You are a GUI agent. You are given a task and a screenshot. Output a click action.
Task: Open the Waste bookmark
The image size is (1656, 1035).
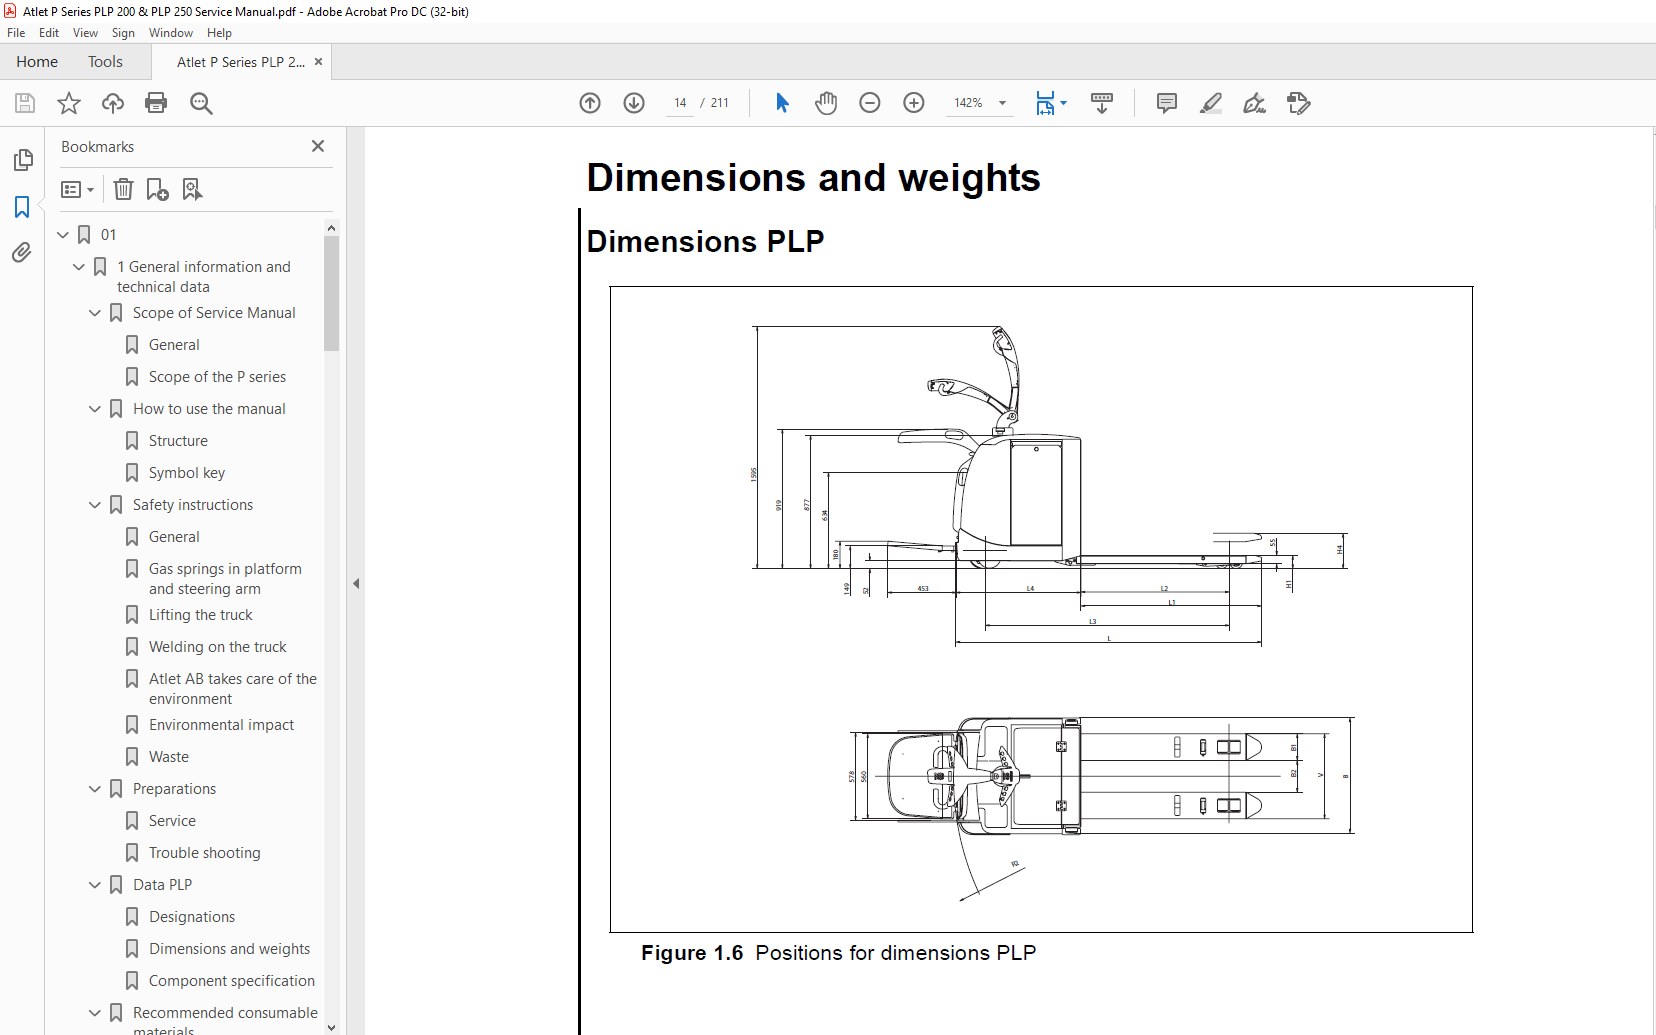pos(169,757)
